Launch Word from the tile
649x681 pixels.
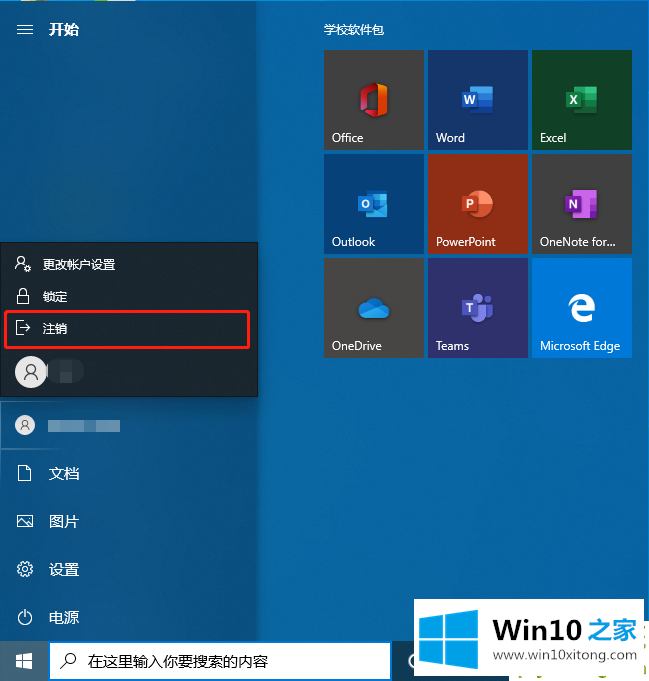[478, 100]
